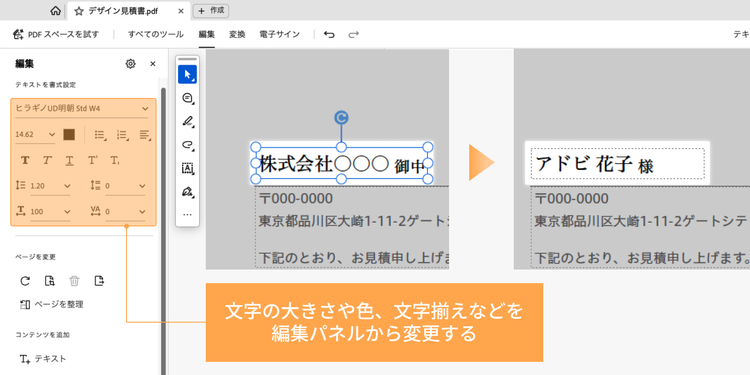Open the font size 14.62 dropdown
The height and width of the screenshot is (375, 750).
(x=35, y=135)
